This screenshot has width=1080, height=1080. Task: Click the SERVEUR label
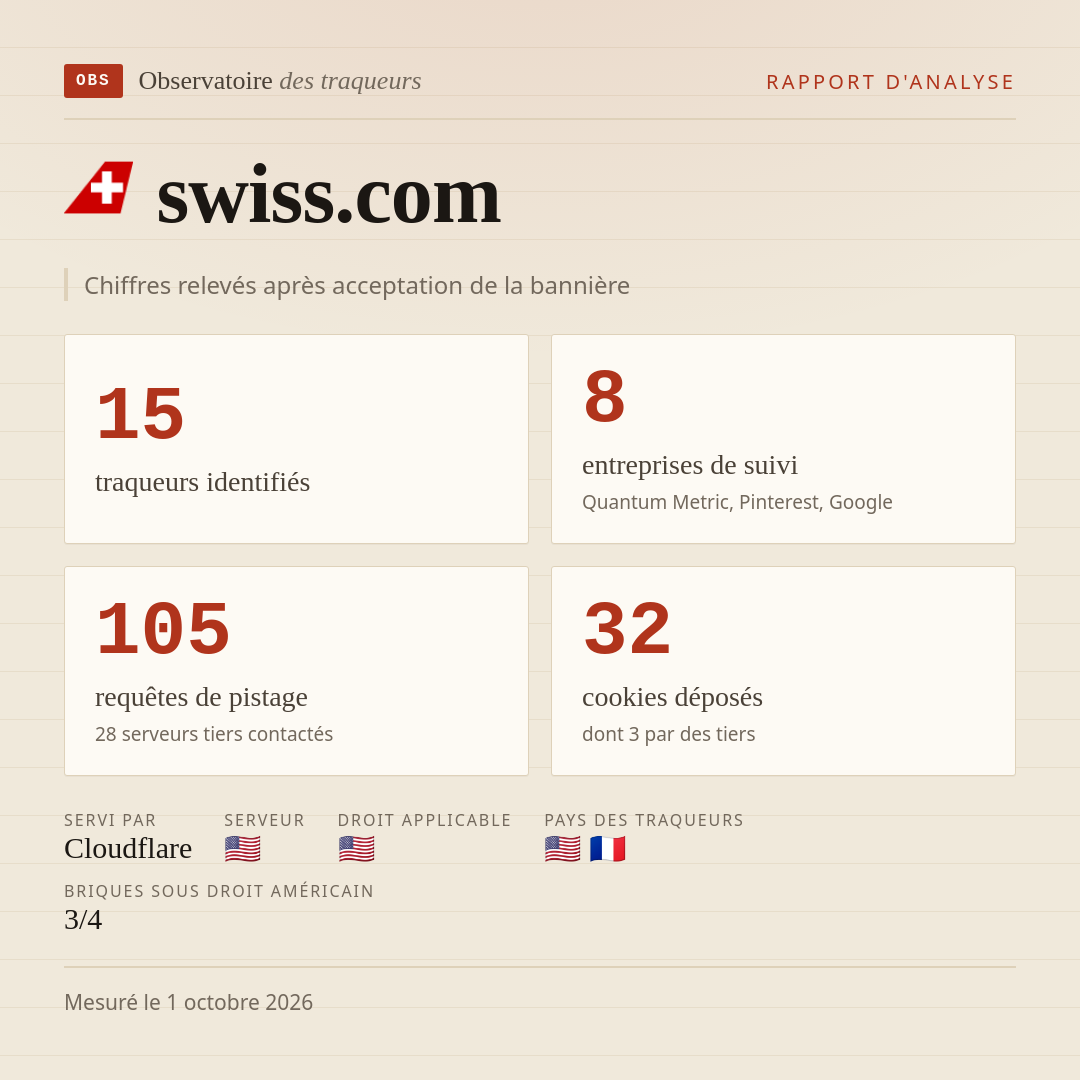coord(264,820)
